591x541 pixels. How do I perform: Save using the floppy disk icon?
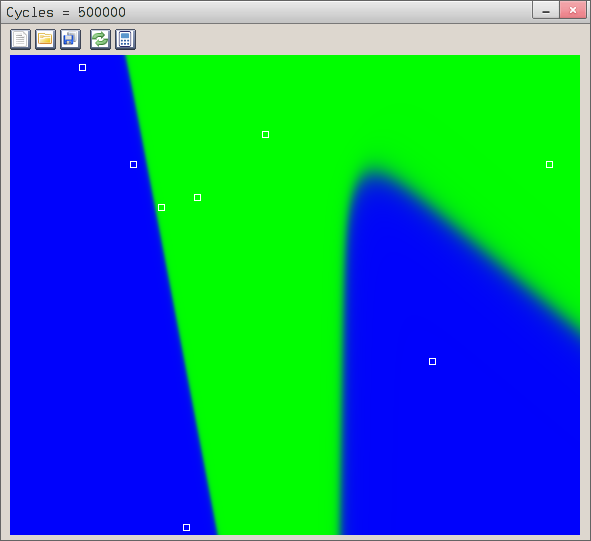(70, 39)
